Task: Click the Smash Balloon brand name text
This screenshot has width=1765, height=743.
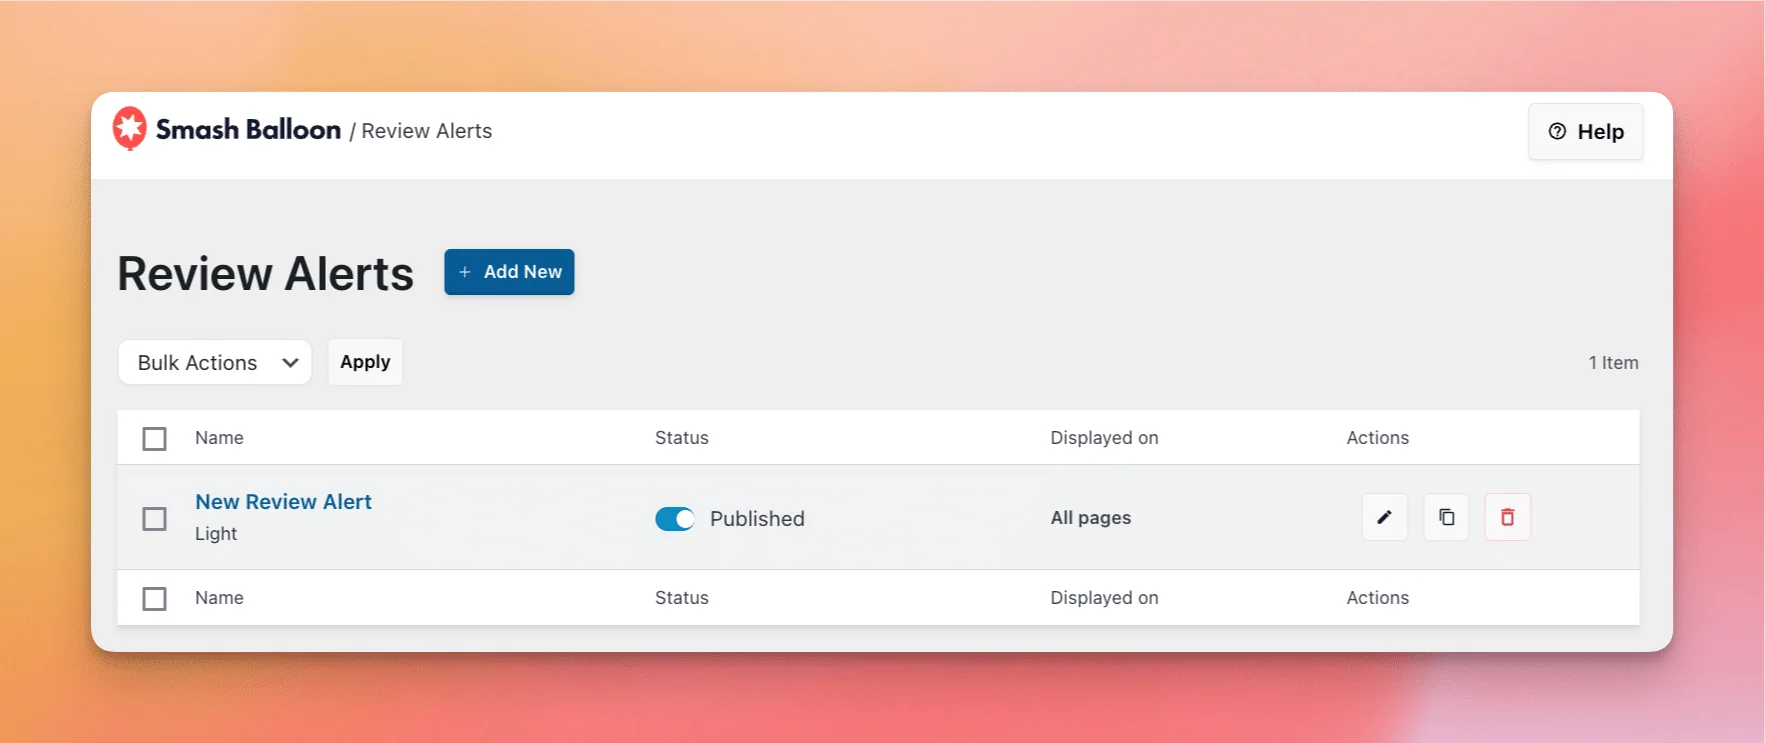Action: pyautogui.click(x=248, y=130)
